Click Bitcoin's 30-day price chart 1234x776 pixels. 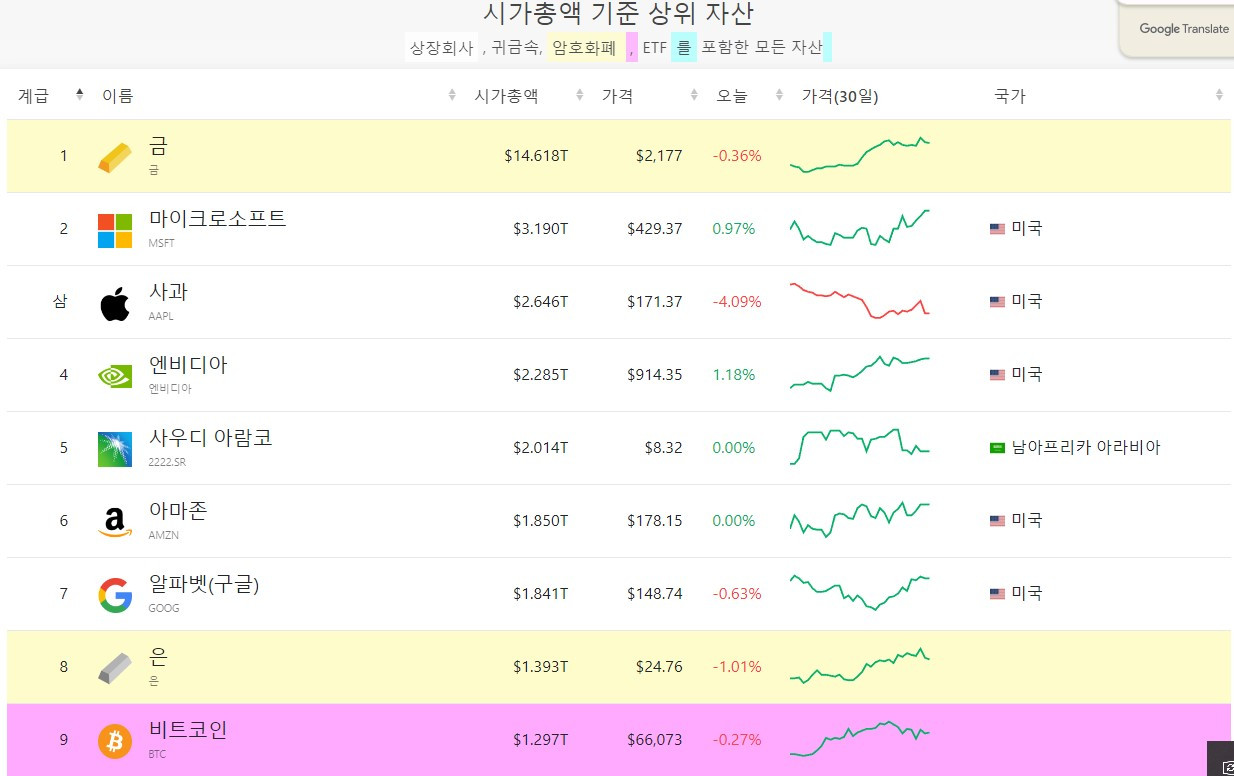(x=860, y=739)
